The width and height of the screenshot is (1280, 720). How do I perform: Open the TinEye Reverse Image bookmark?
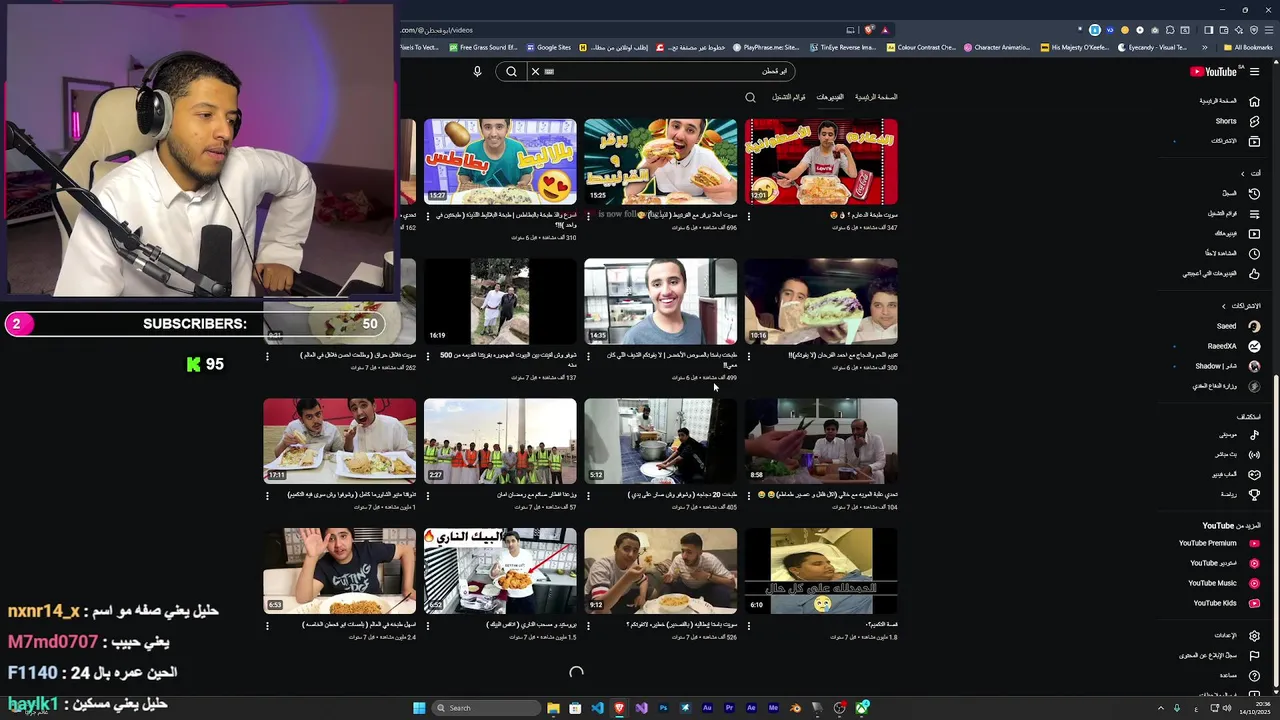point(843,47)
